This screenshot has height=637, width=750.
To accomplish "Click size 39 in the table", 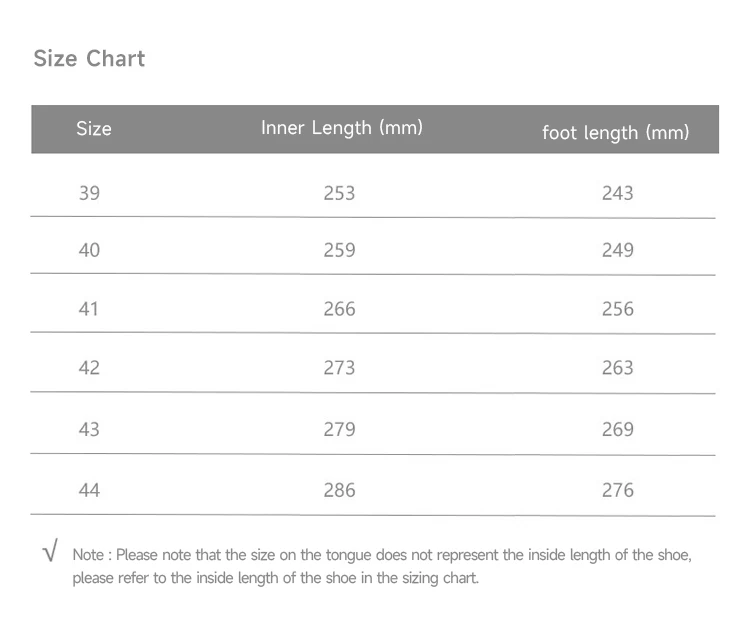I will pyautogui.click(x=89, y=193).
